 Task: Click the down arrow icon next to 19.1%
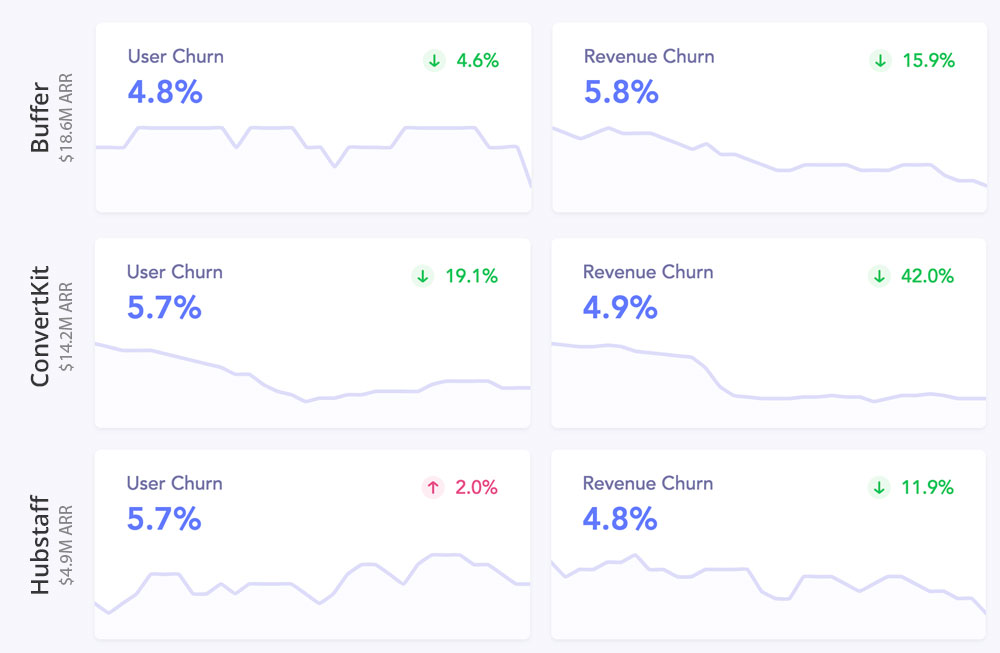422,276
